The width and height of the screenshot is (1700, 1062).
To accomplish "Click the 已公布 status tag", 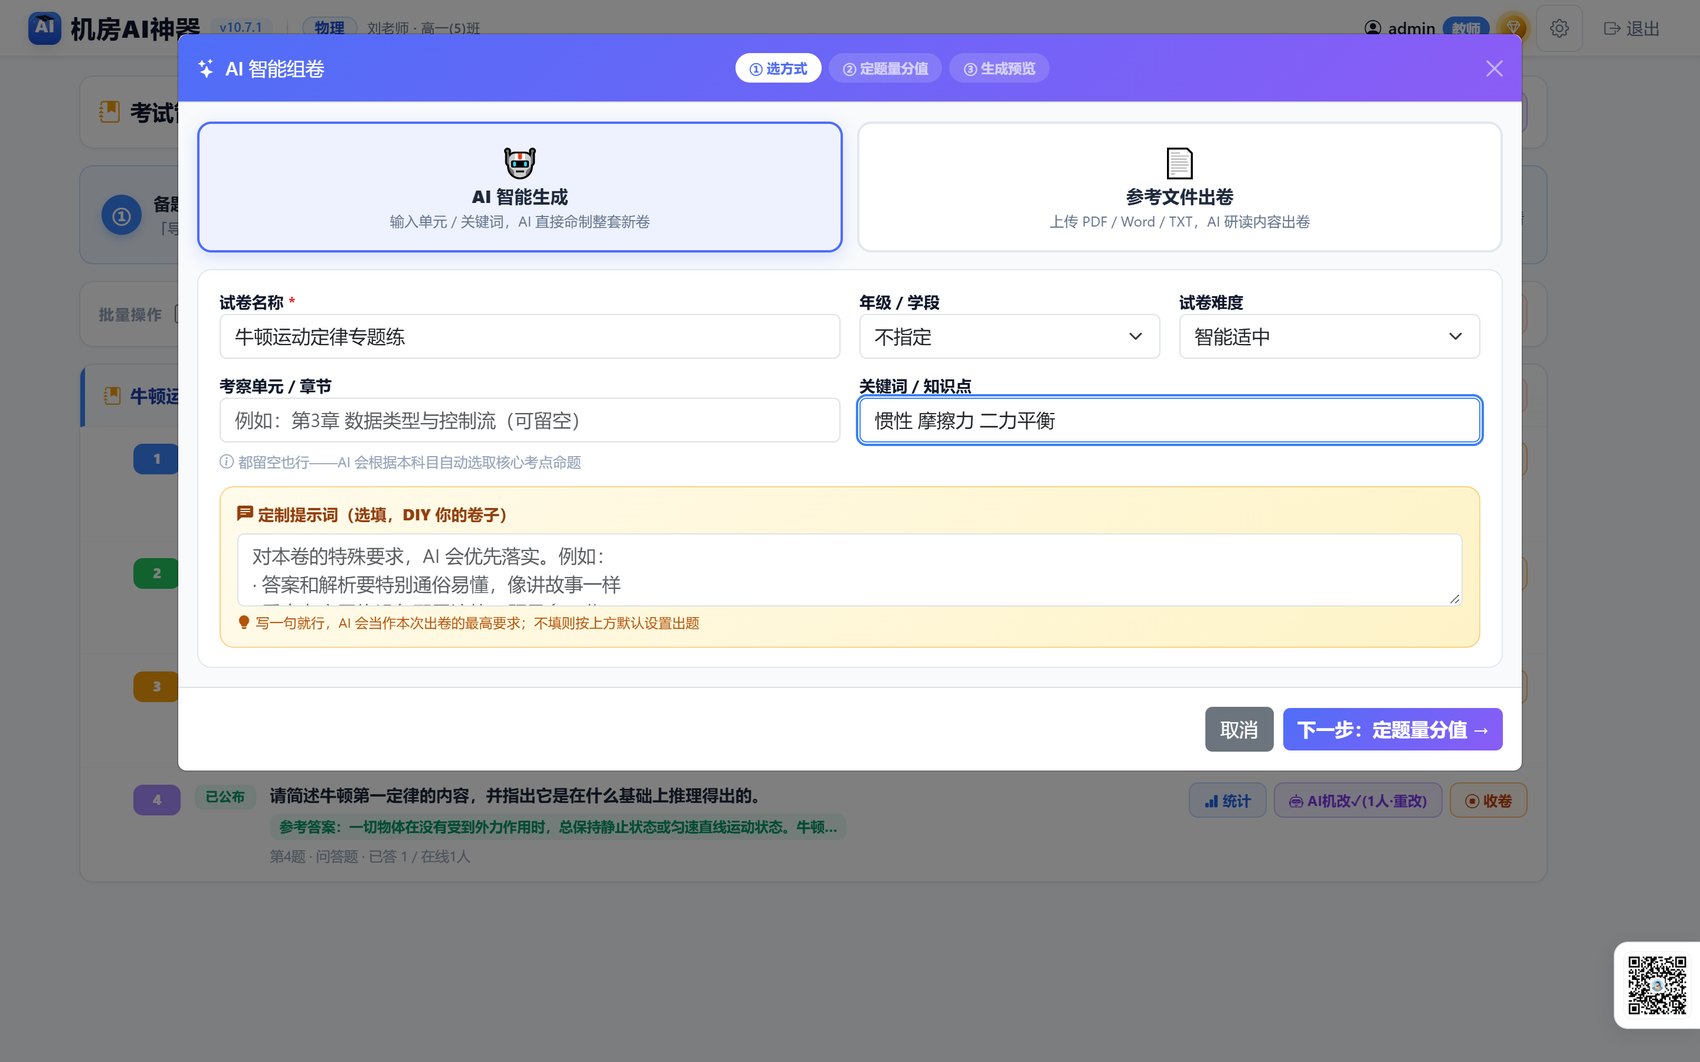I will tap(225, 797).
